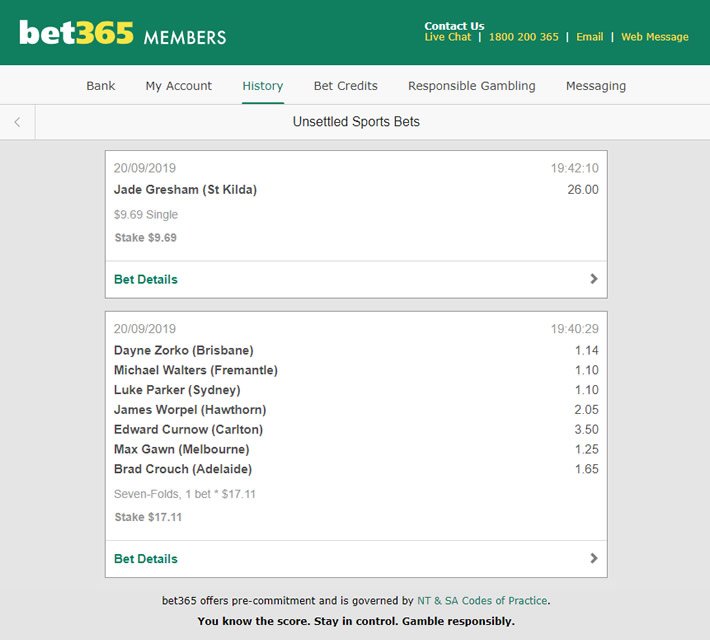Start a Live Chat with support
Screen dimensions: 710x640
coord(447,37)
